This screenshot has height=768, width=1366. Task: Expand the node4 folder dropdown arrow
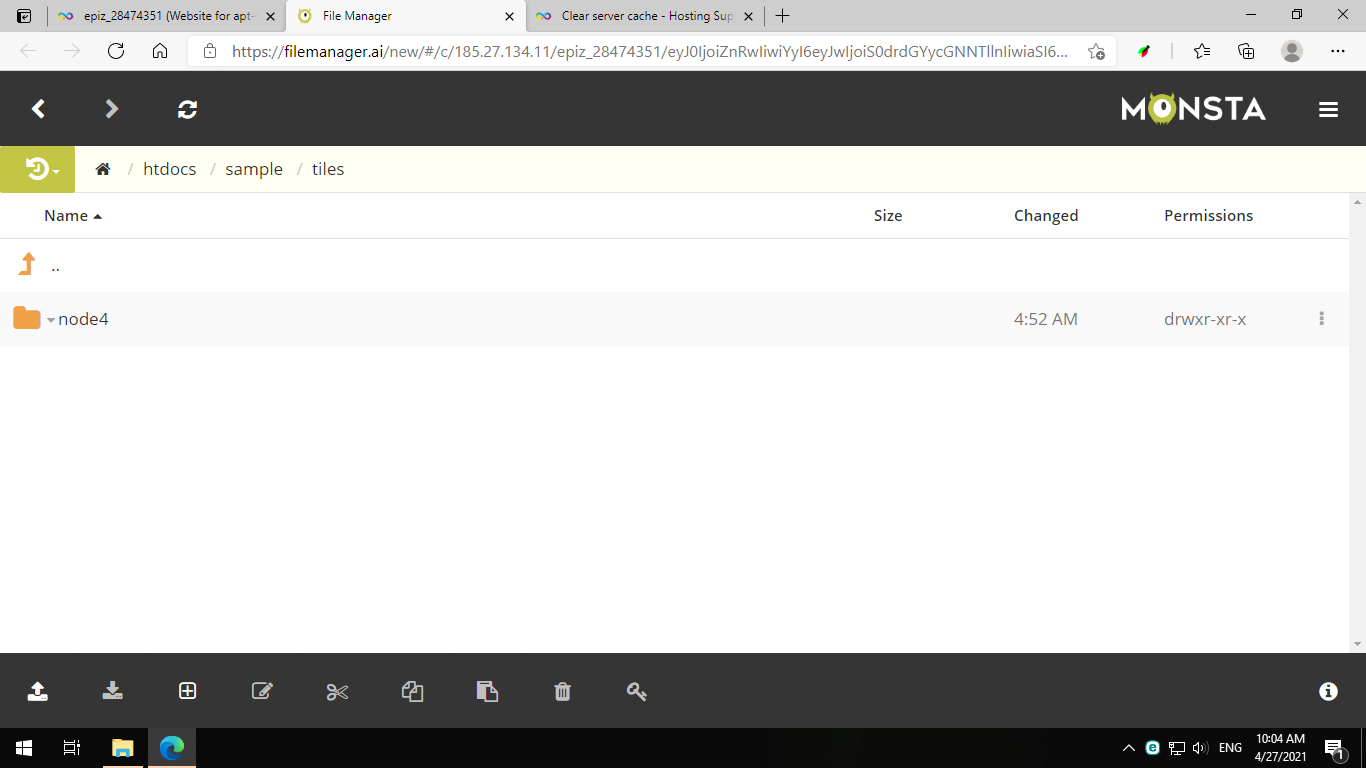(x=51, y=320)
